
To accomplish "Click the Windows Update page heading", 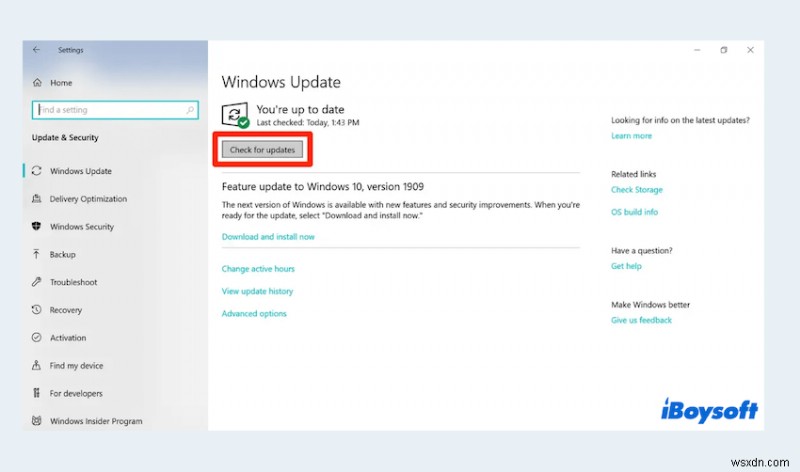I will click(x=281, y=82).
